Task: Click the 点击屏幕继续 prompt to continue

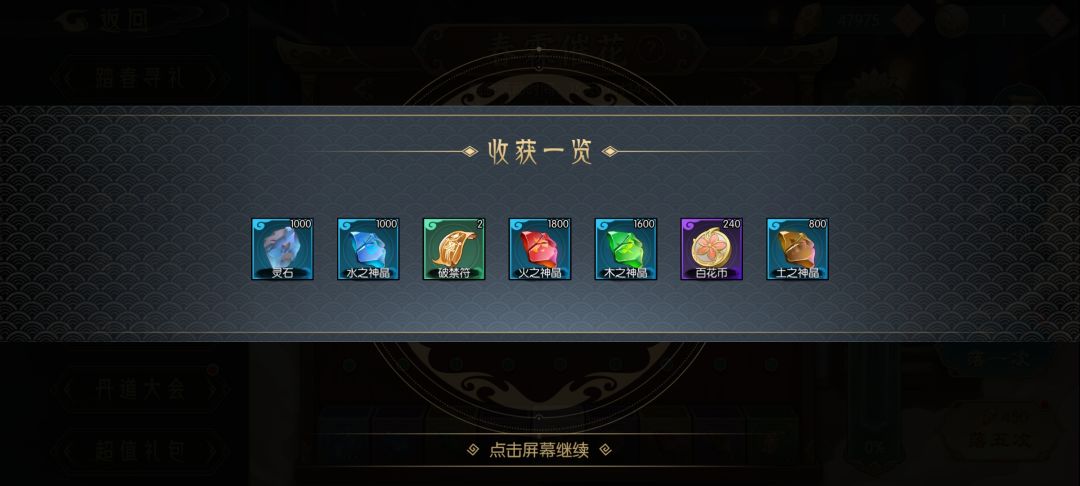Action: (539, 450)
